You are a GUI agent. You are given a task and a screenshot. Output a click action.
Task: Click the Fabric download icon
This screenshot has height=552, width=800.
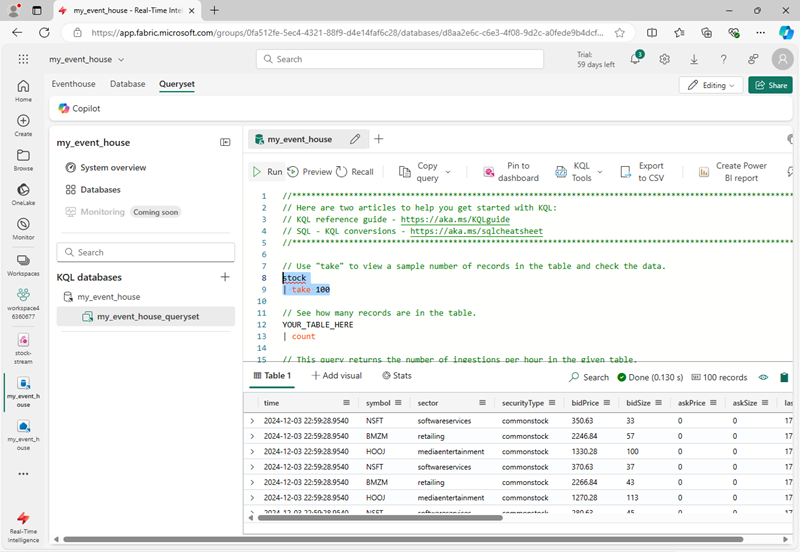(x=694, y=59)
